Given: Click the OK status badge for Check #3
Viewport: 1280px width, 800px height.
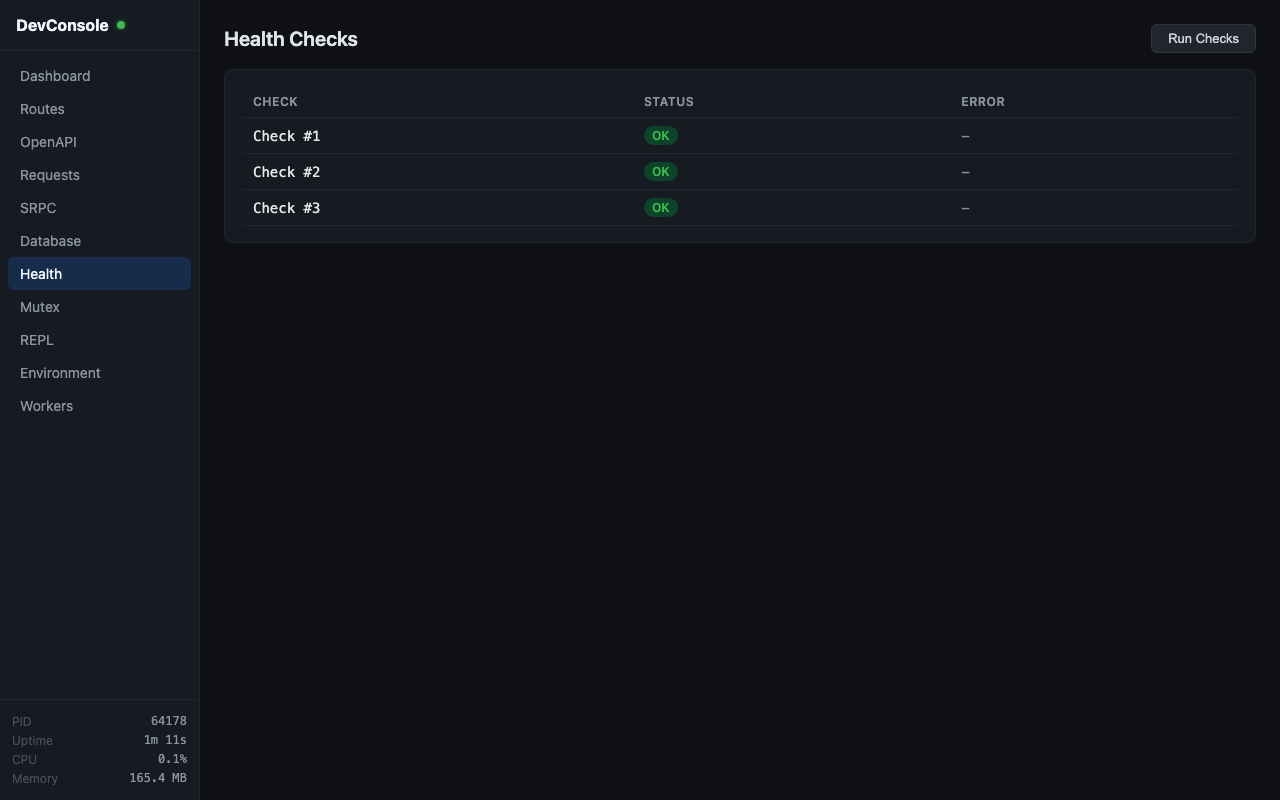Looking at the screenshot, I should (x=660, y=207).
